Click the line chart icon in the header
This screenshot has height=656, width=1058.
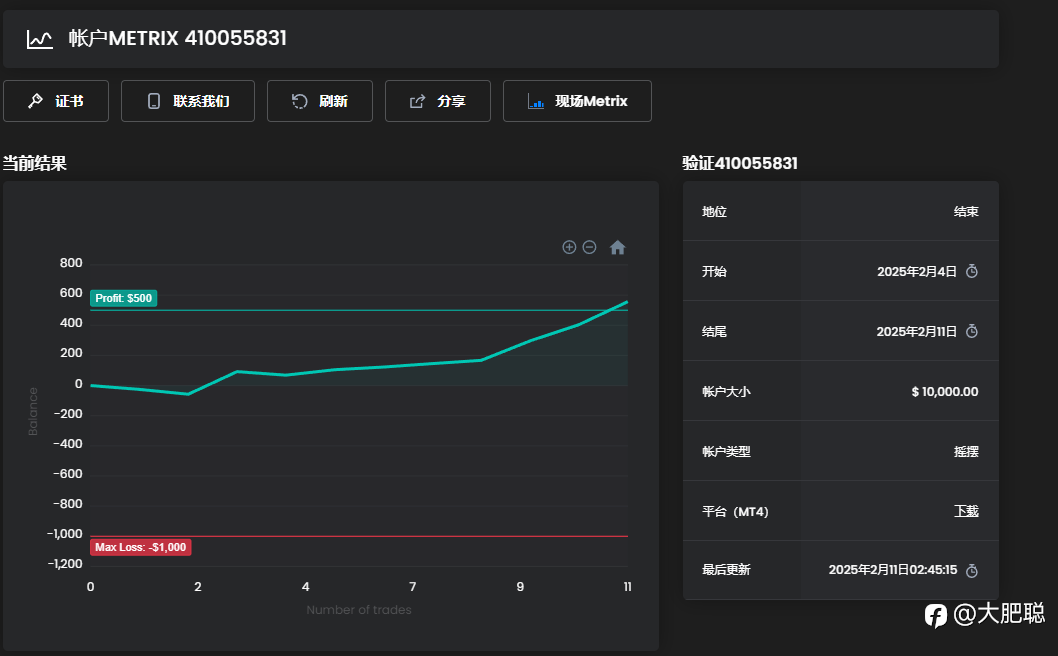point(40,38)
